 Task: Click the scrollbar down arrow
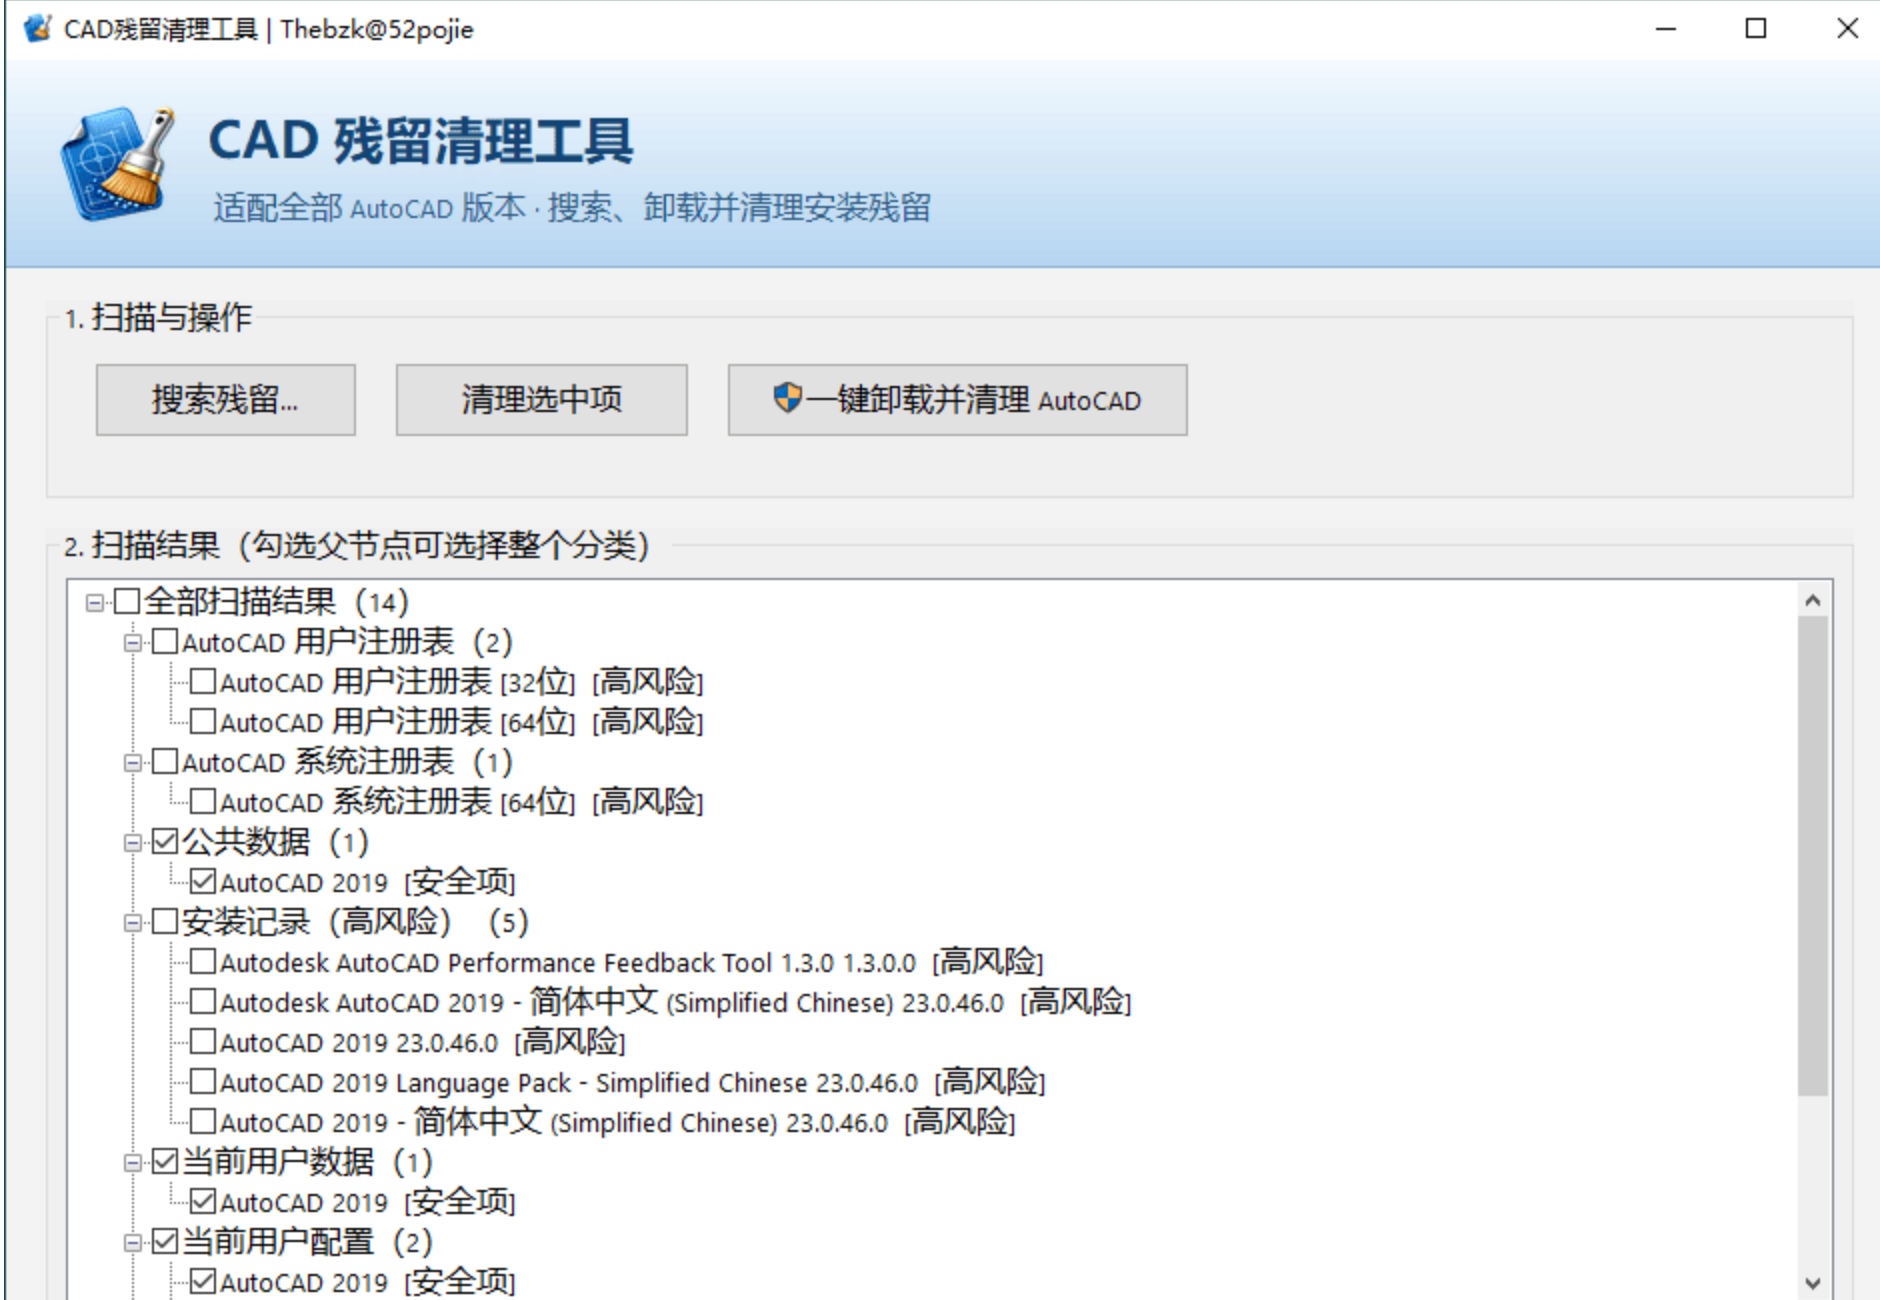[x=1812, y=1282]
